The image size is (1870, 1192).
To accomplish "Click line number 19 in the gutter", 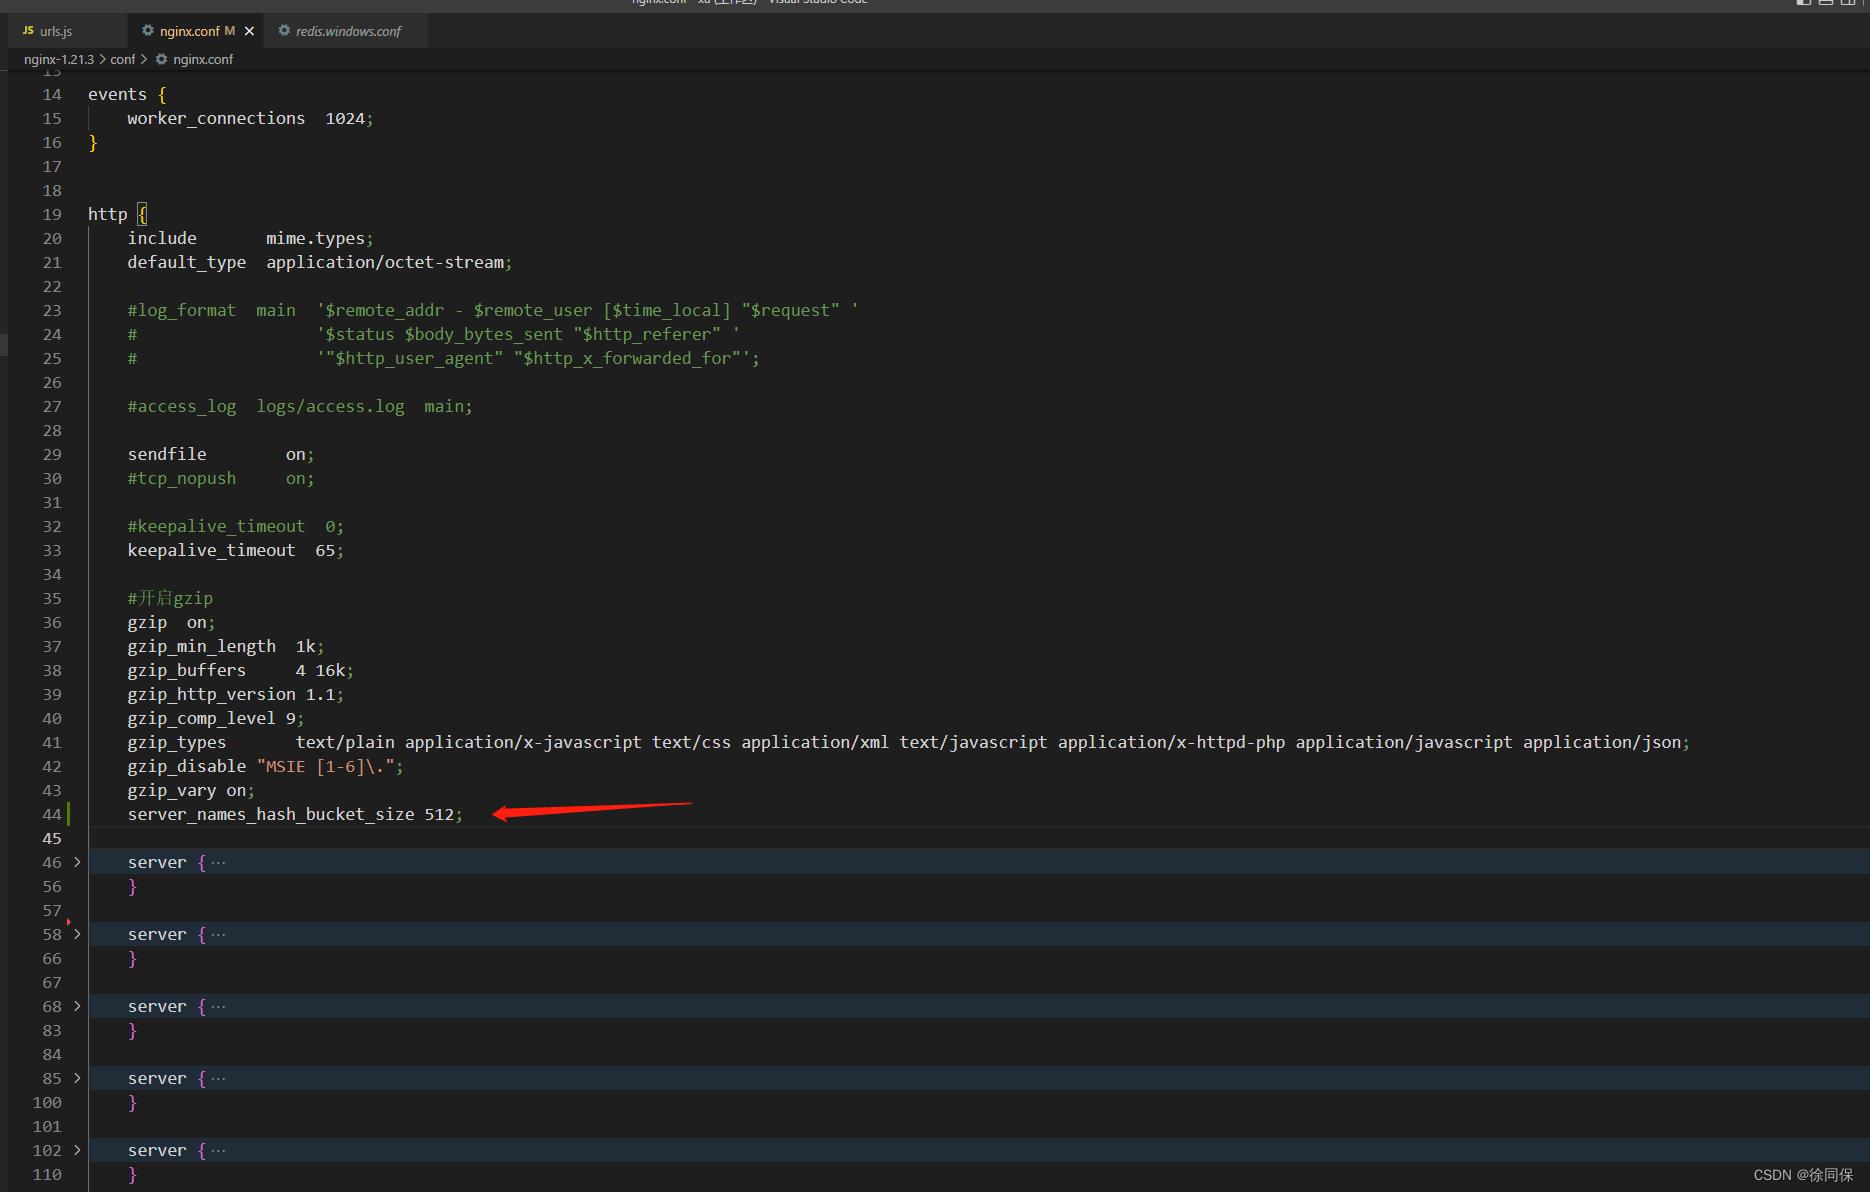I will point(52,214).
